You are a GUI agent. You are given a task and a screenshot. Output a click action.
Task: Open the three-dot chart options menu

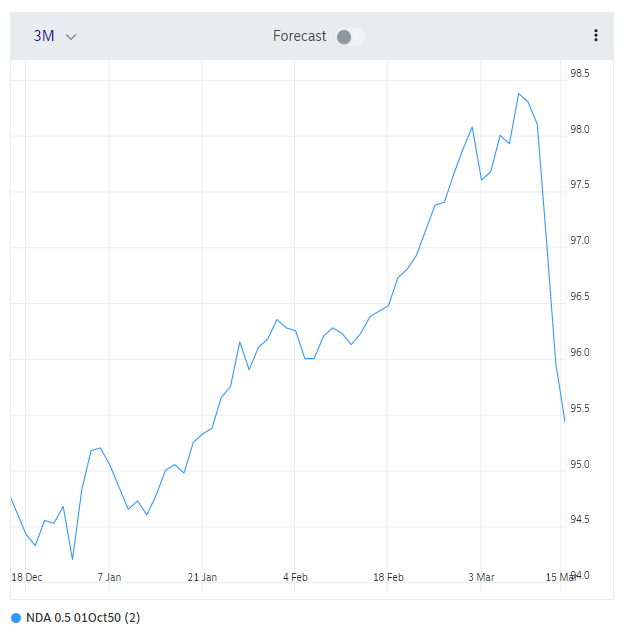click(x=596, y=35)
